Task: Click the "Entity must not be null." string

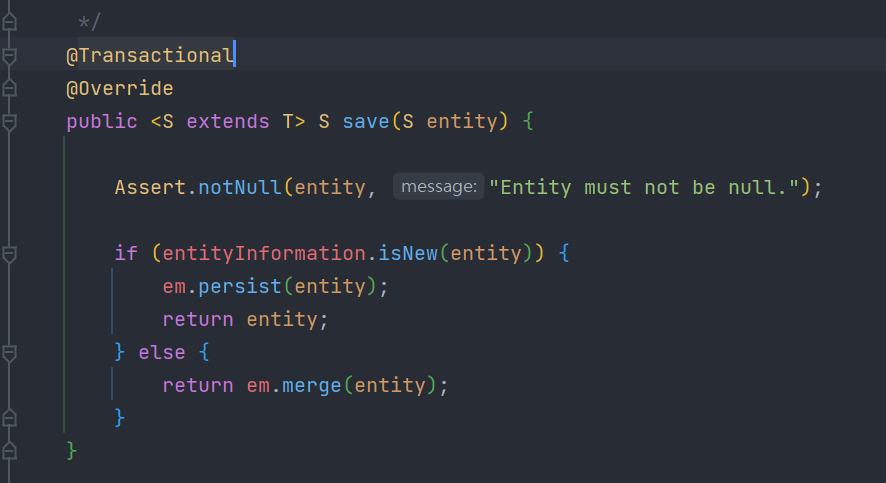Action: 643,188
